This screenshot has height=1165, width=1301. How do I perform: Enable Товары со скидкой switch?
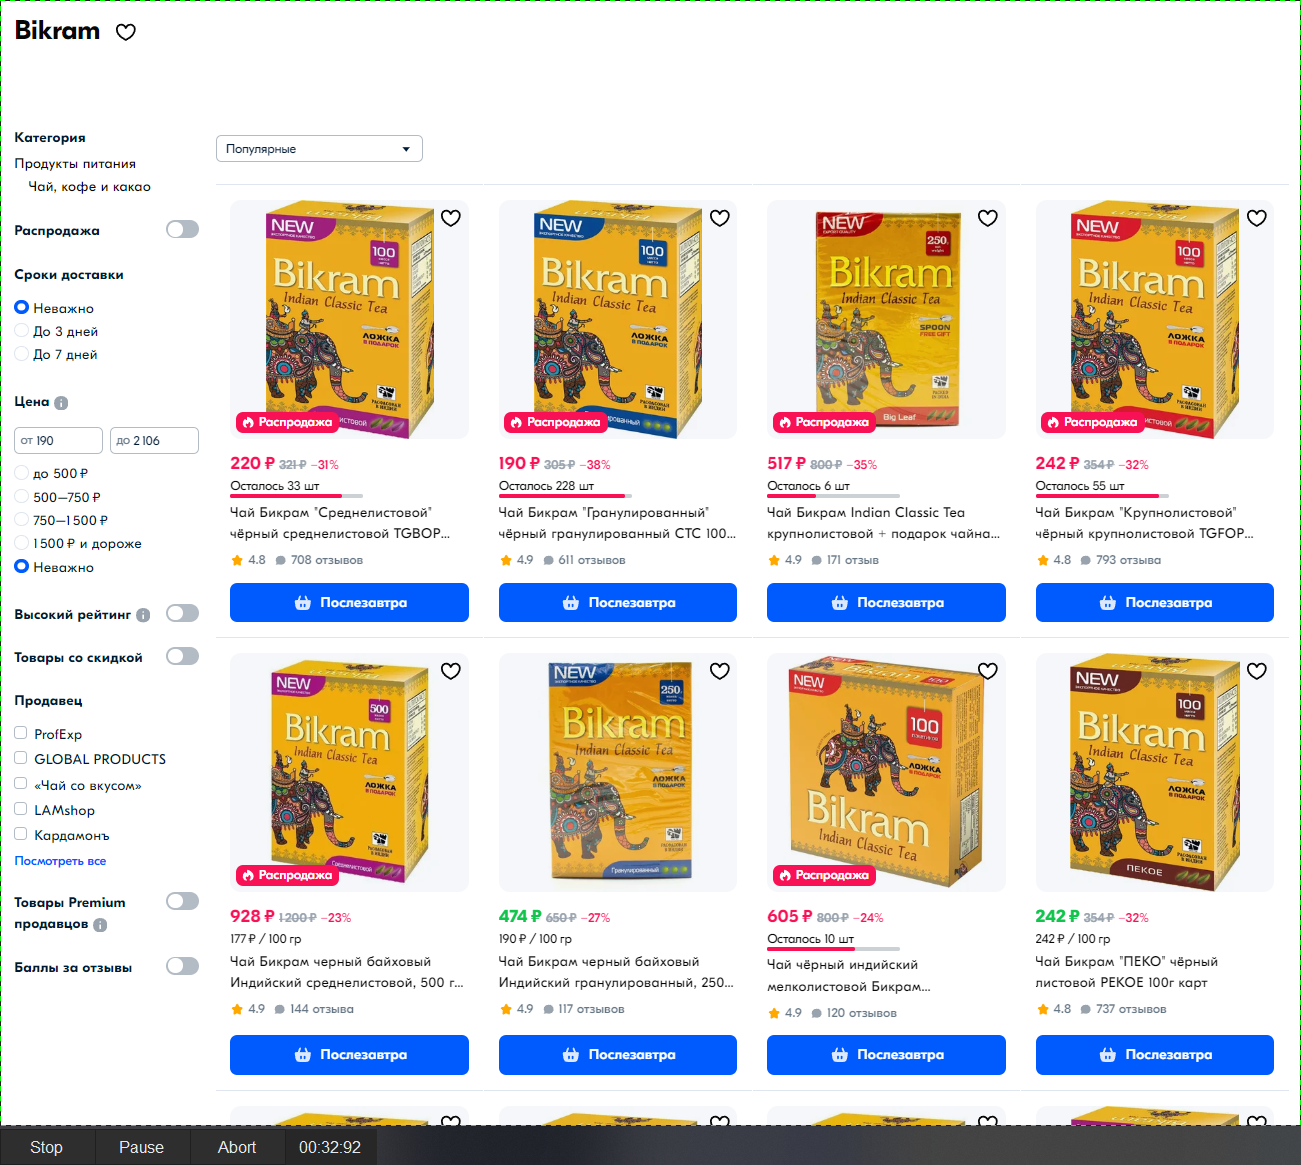[182, 656]
